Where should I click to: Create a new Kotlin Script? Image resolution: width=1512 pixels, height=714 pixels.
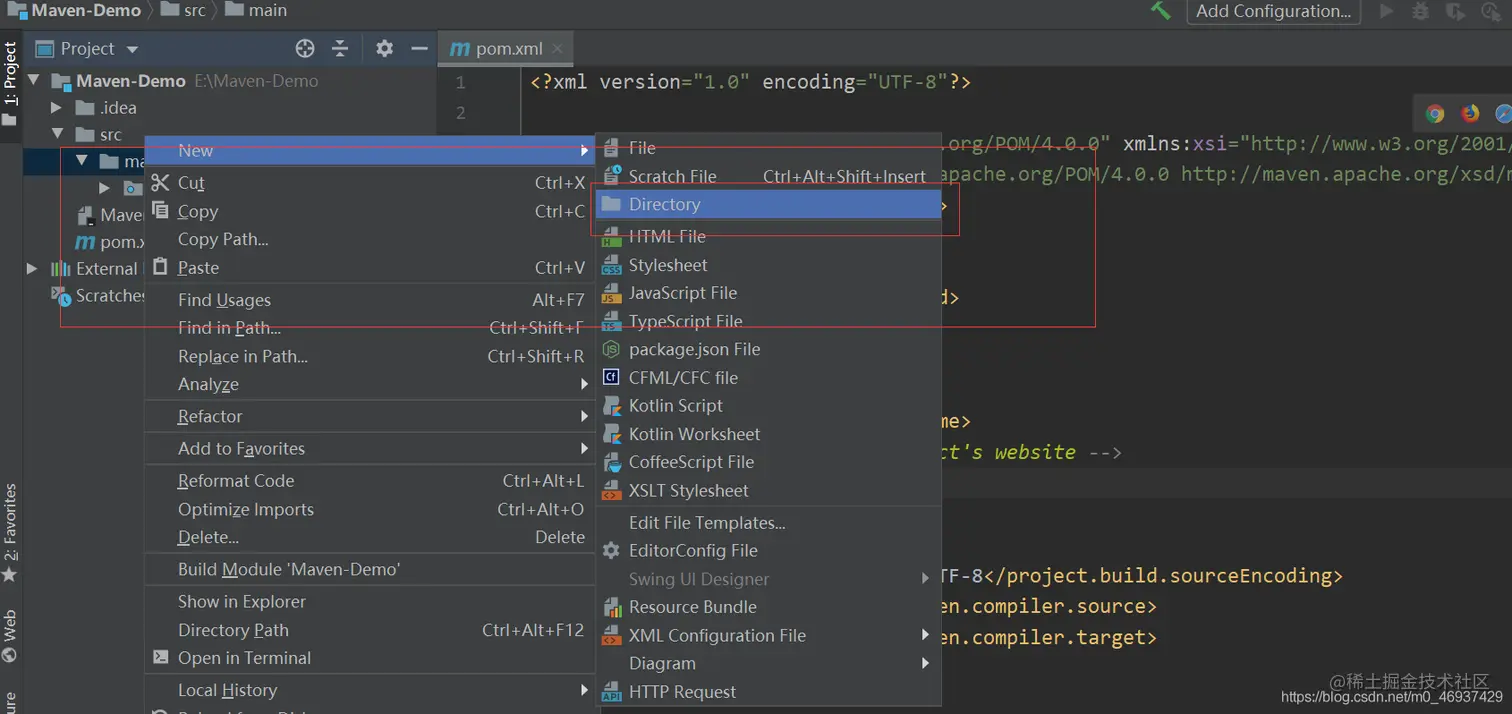[x=768, y=405]
